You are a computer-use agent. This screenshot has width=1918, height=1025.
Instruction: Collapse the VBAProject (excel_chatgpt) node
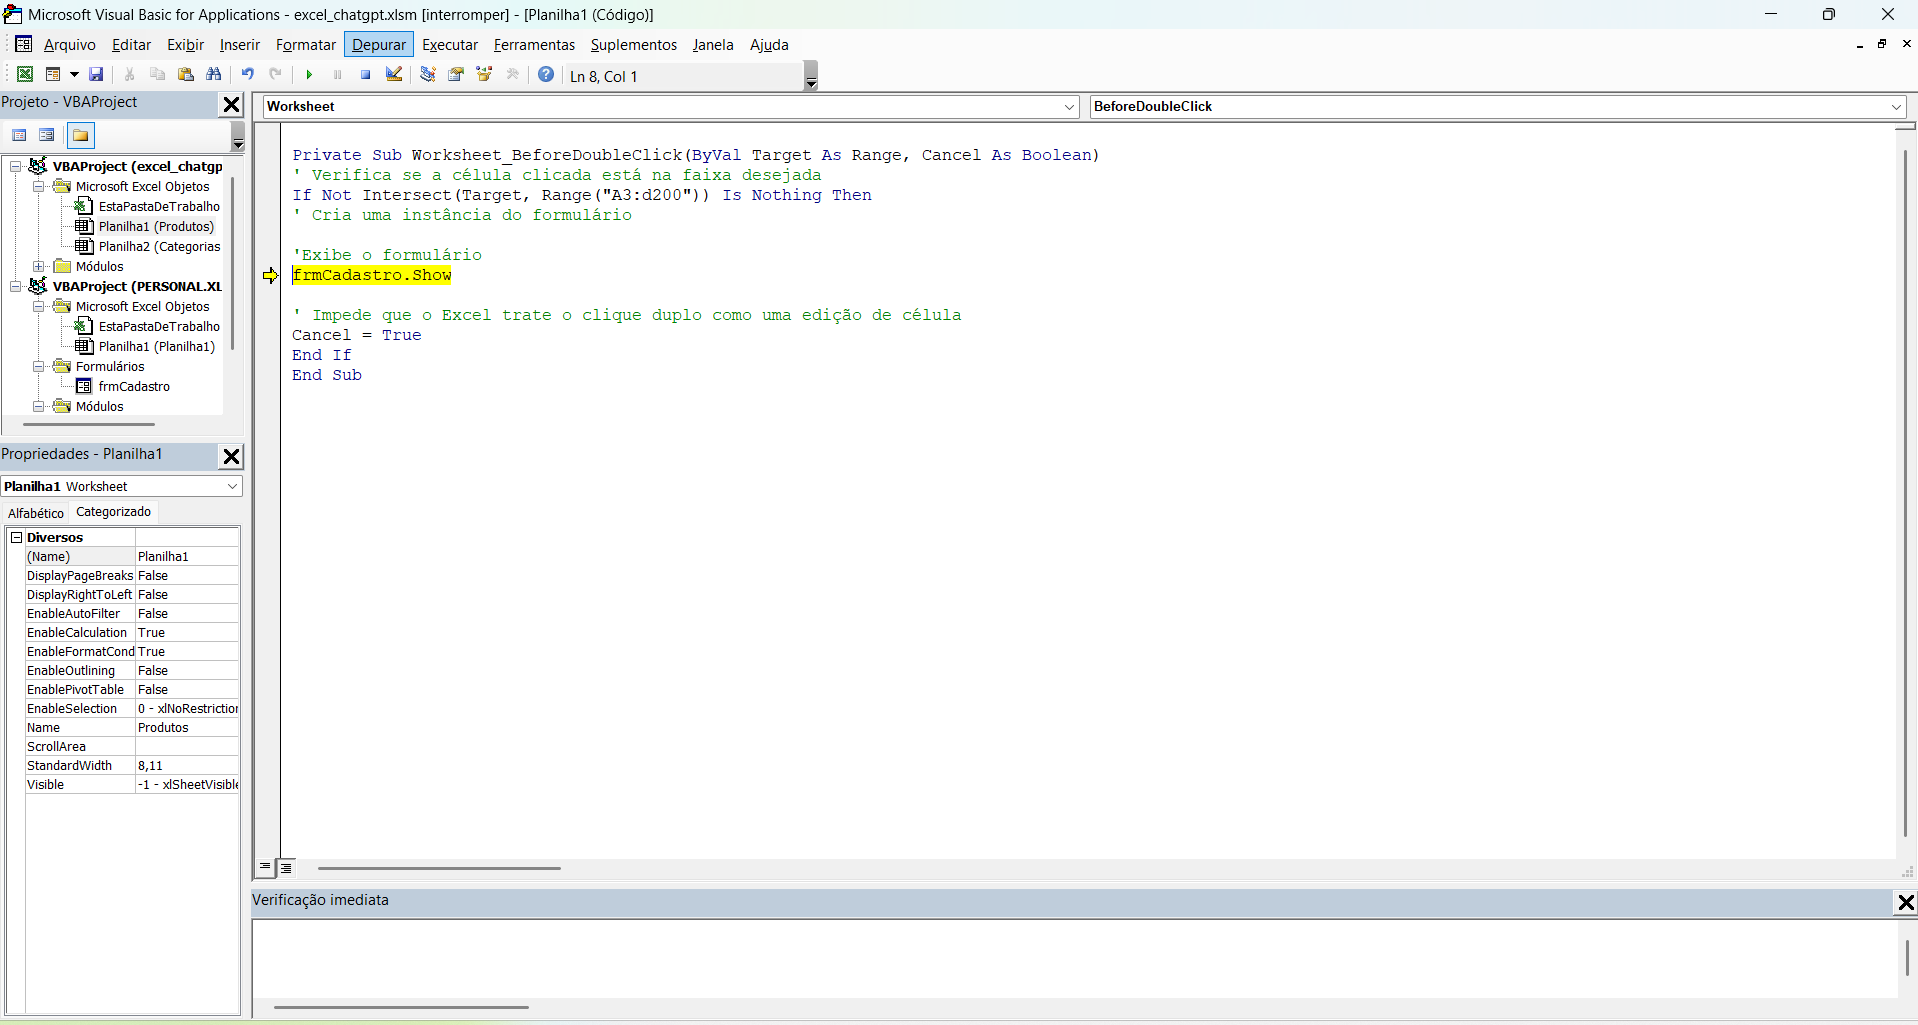pos(16,167)
